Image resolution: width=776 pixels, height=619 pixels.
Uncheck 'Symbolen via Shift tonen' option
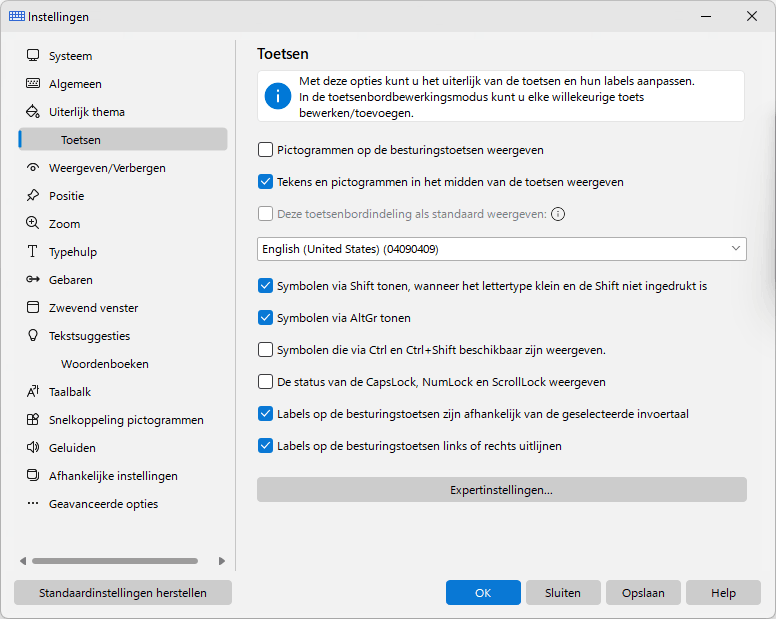click(265, 286)
